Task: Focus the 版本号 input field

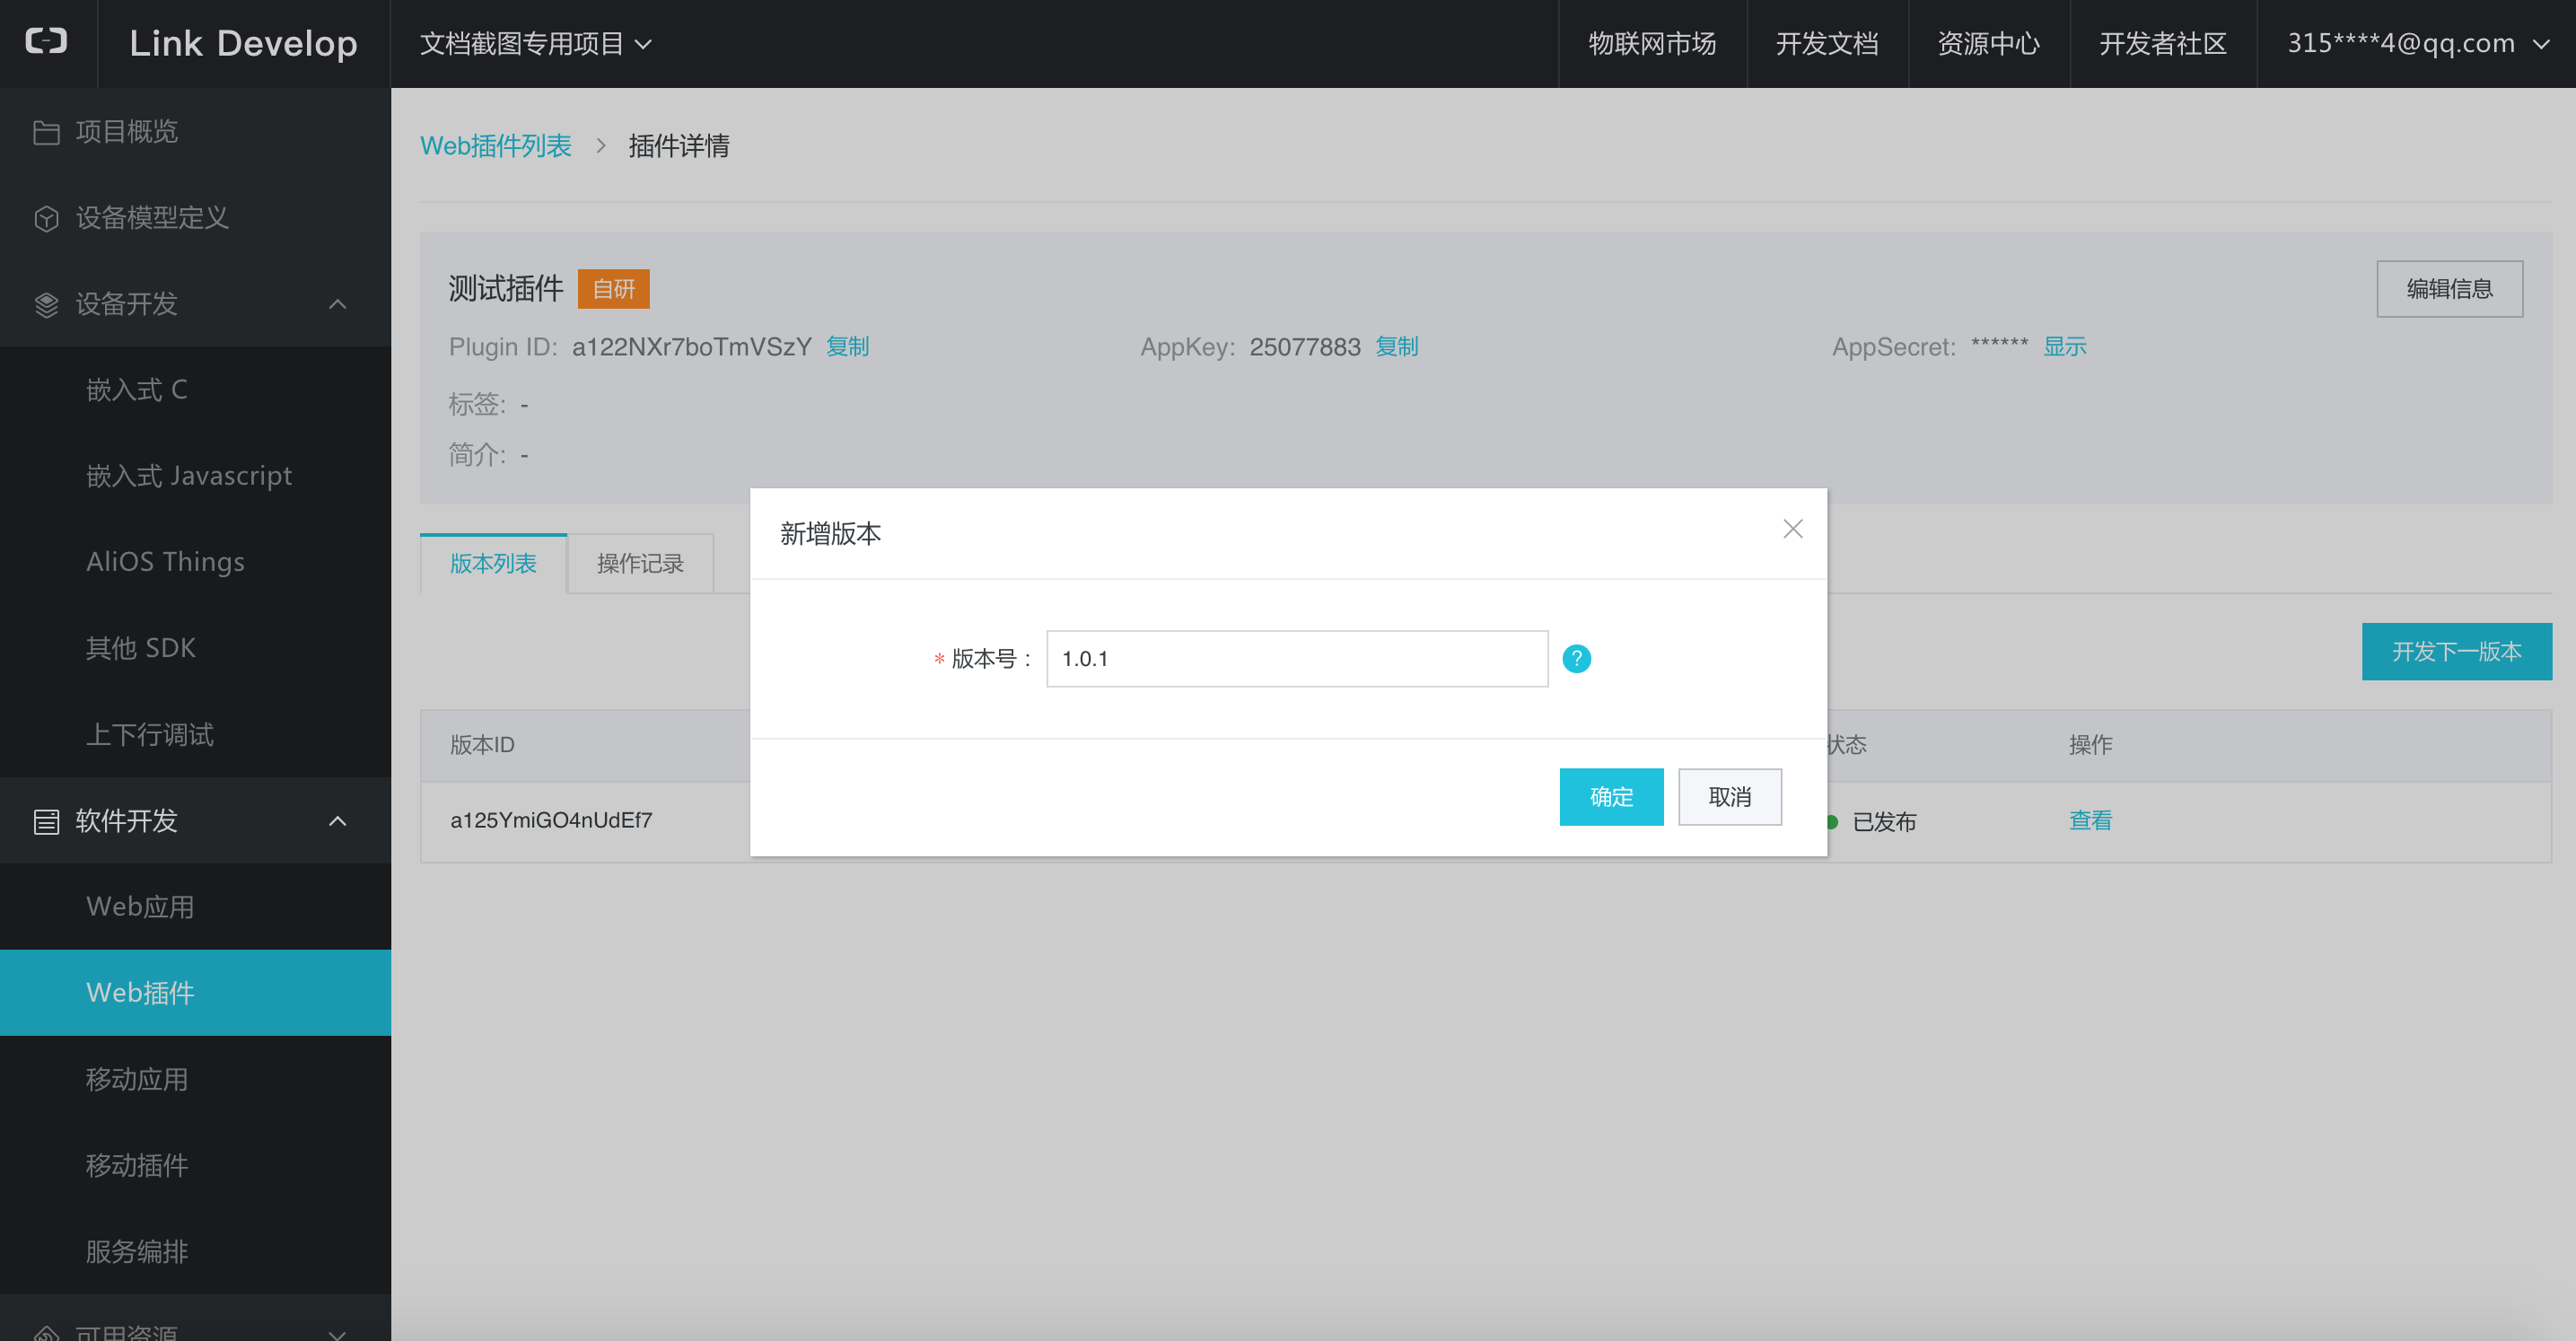Action: pos(1297,658)
